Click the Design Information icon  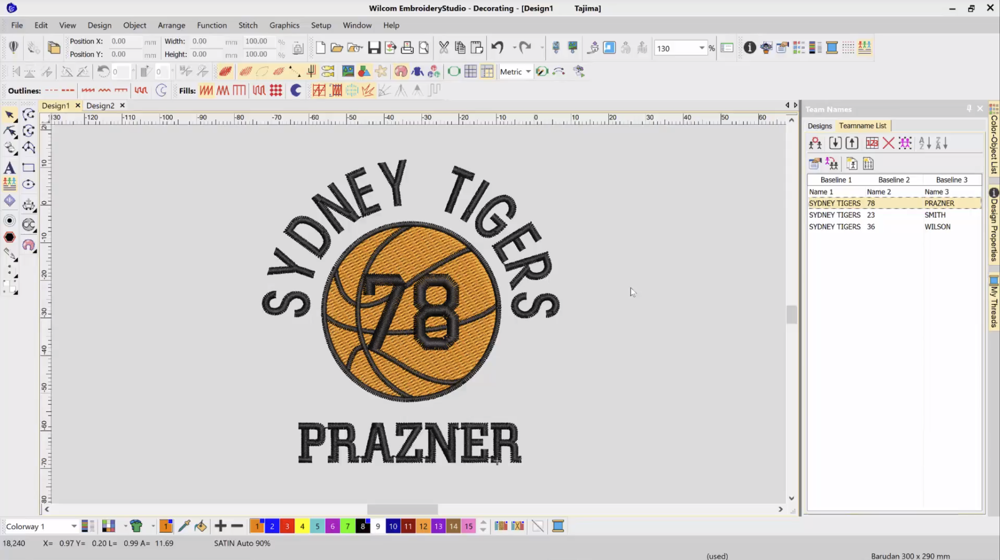click(x=749, y=48)
